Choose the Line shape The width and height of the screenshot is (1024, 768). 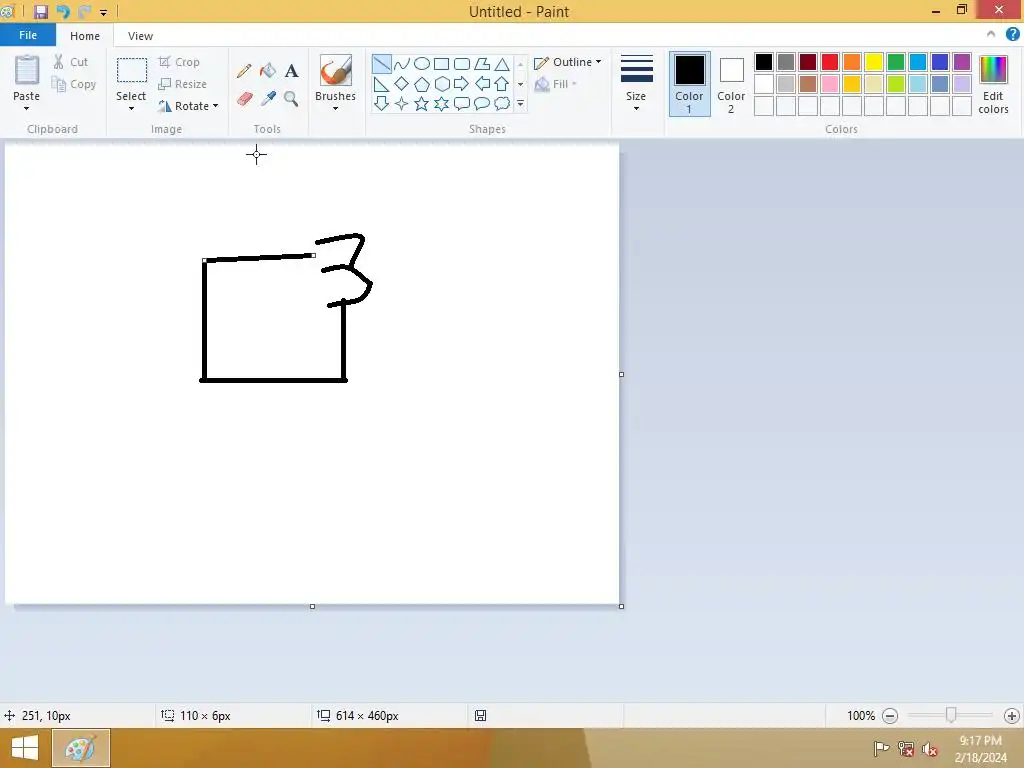(381, 64)
